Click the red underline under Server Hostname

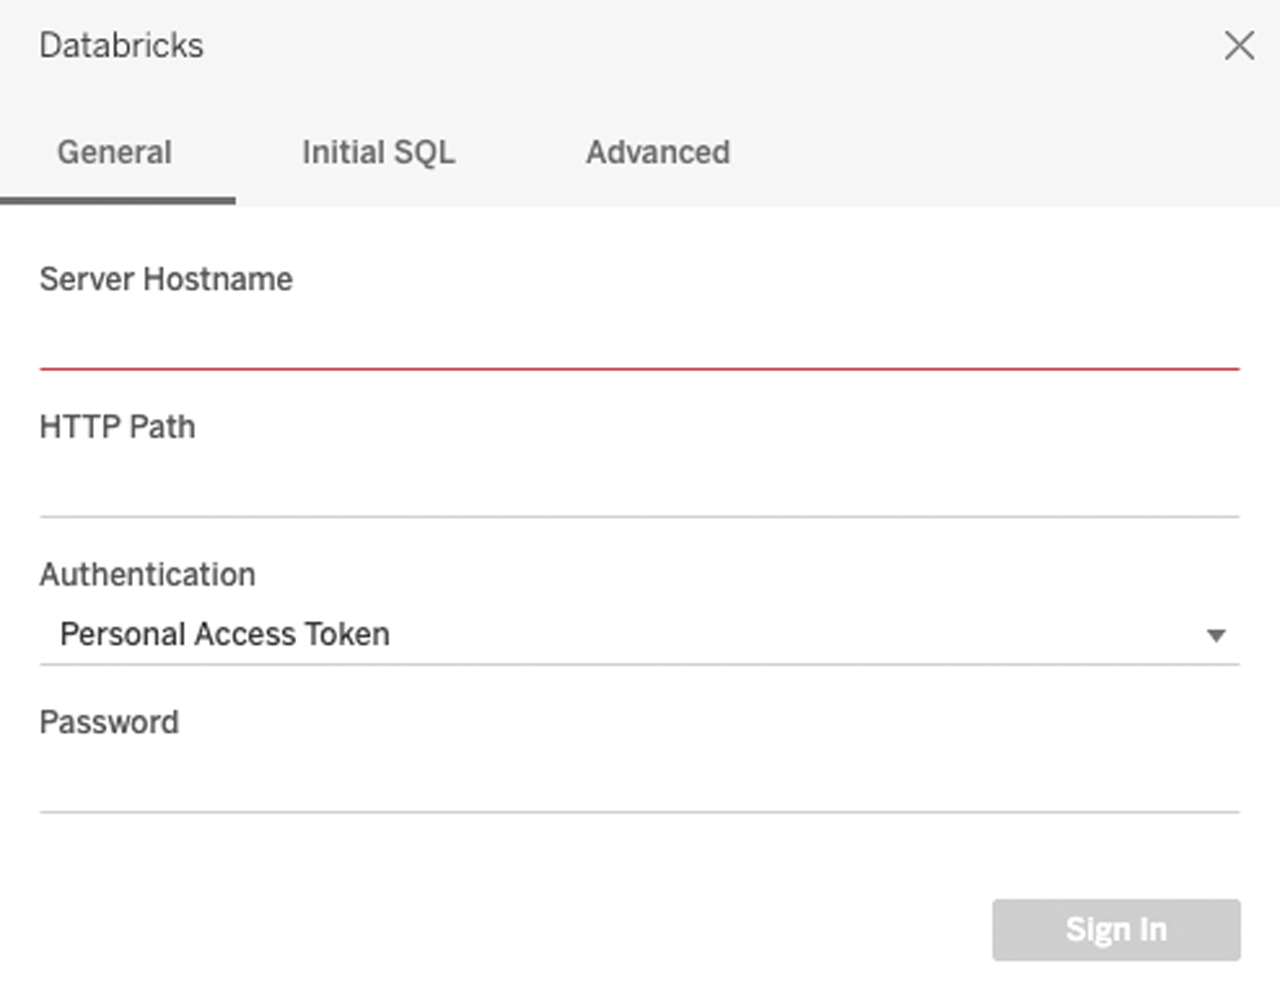coord(639,369)
